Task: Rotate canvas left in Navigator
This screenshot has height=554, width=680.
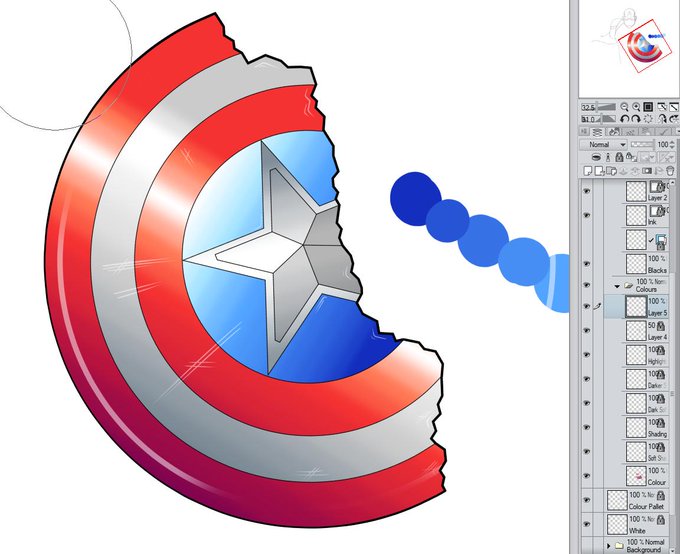Action: point(624,118)
